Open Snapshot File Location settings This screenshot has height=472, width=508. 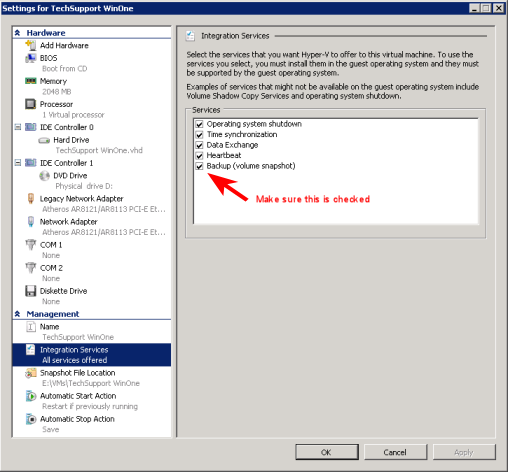coord(78,373)
